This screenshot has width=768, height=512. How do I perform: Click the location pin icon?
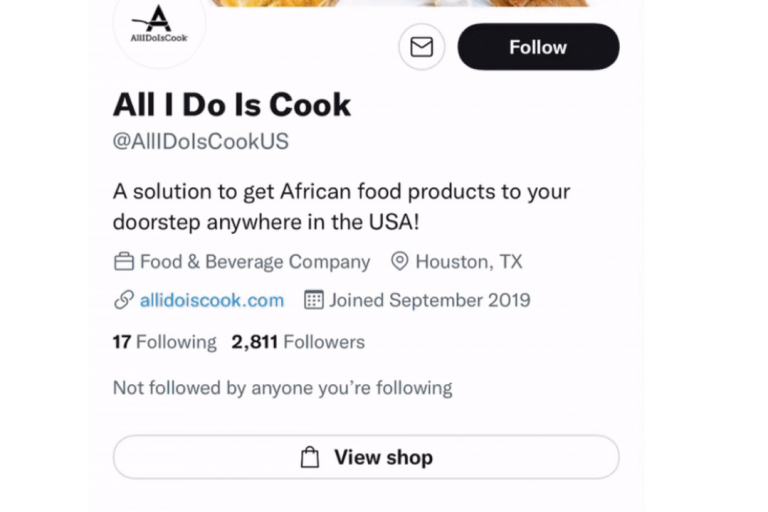tap(400, 262)
